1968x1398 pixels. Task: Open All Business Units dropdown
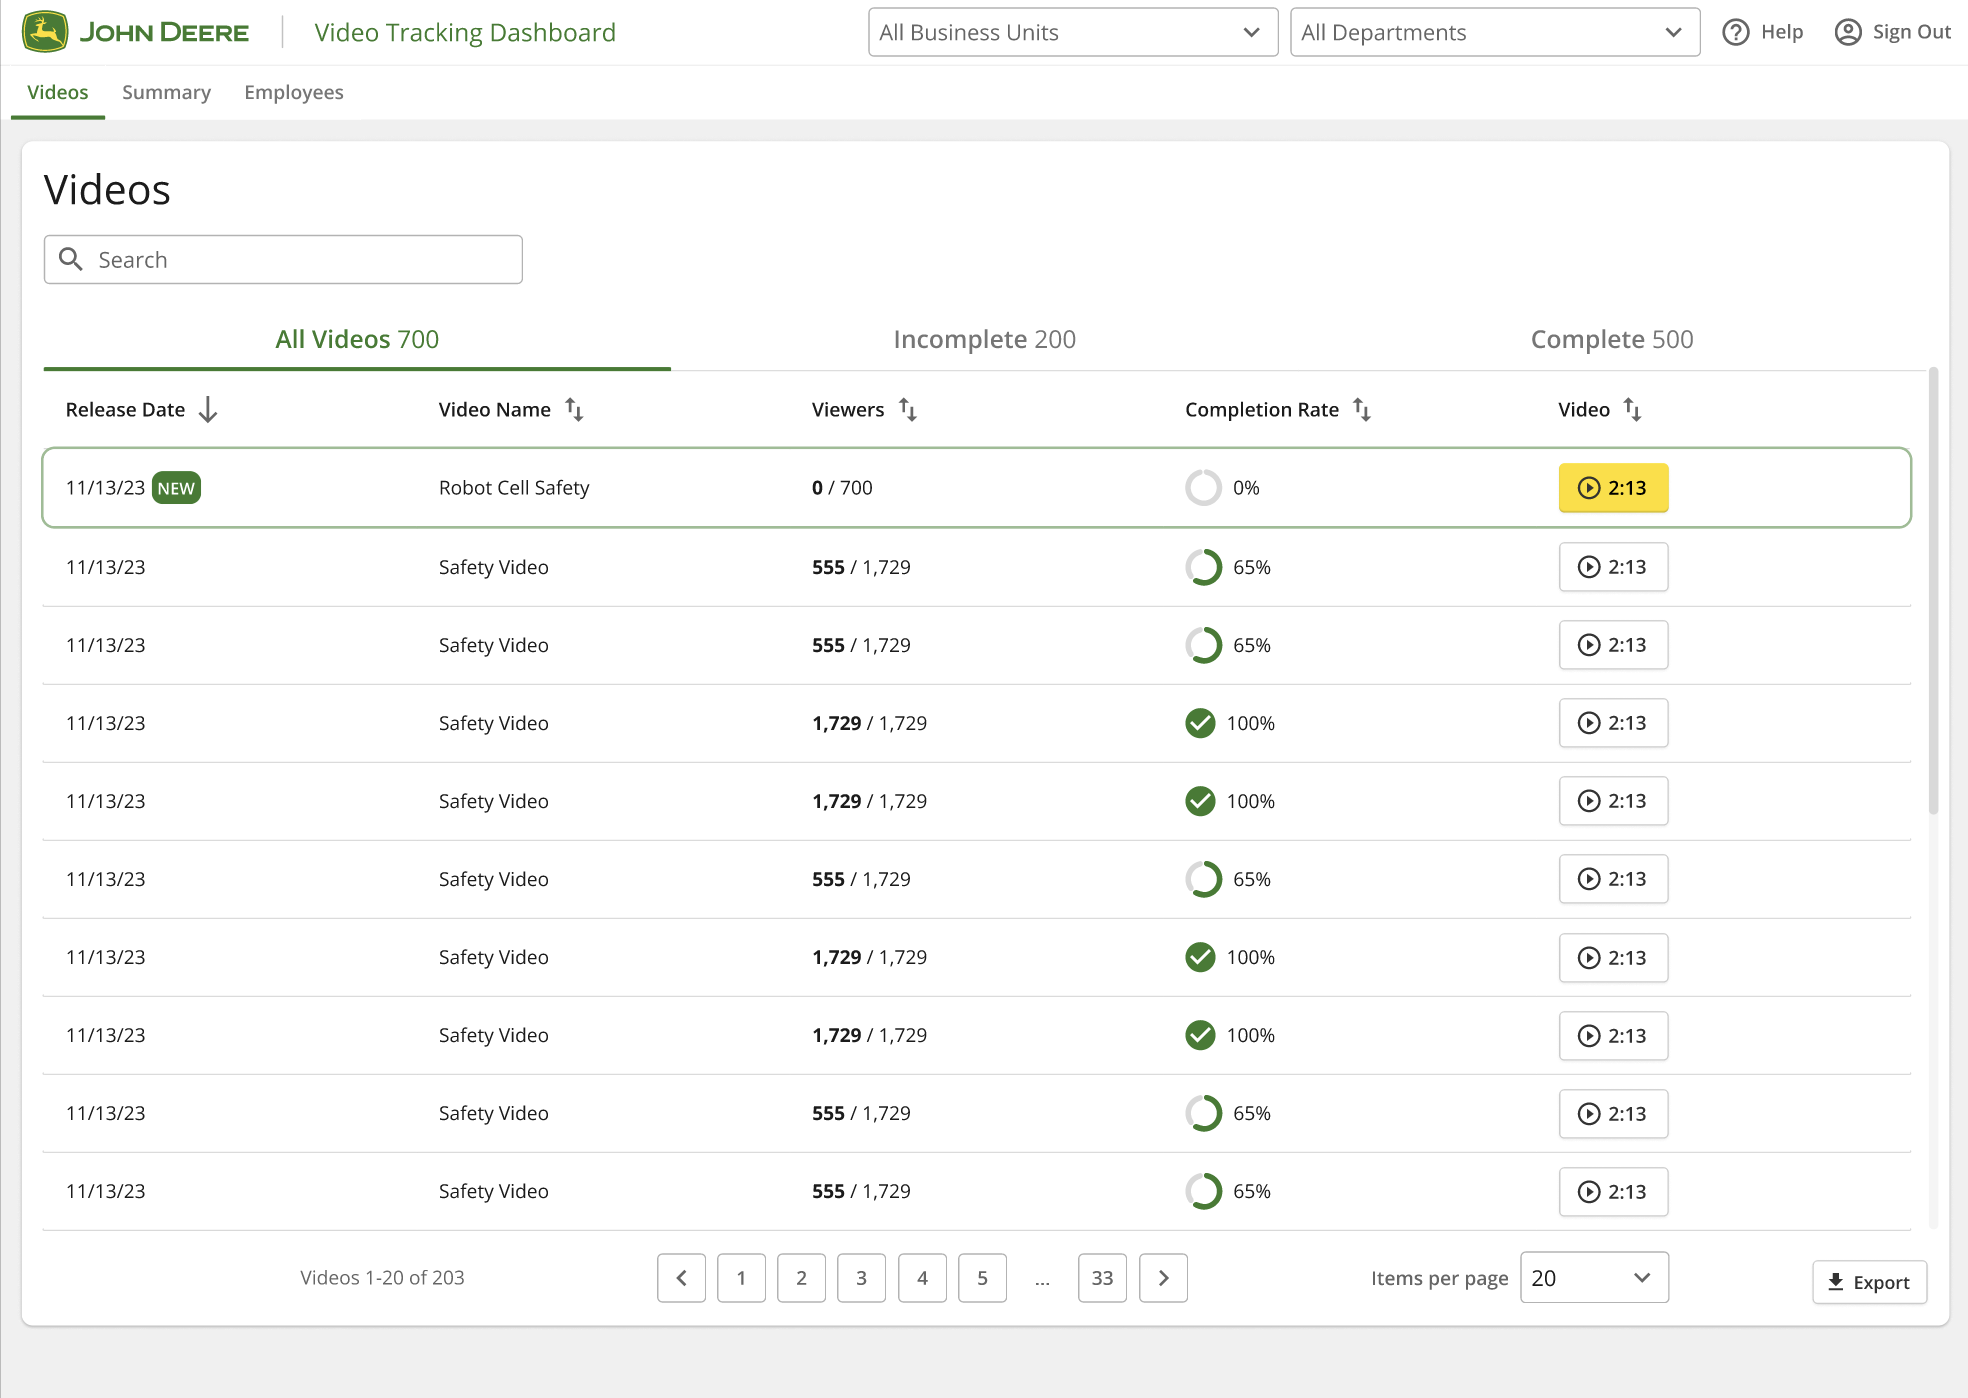1073,32
